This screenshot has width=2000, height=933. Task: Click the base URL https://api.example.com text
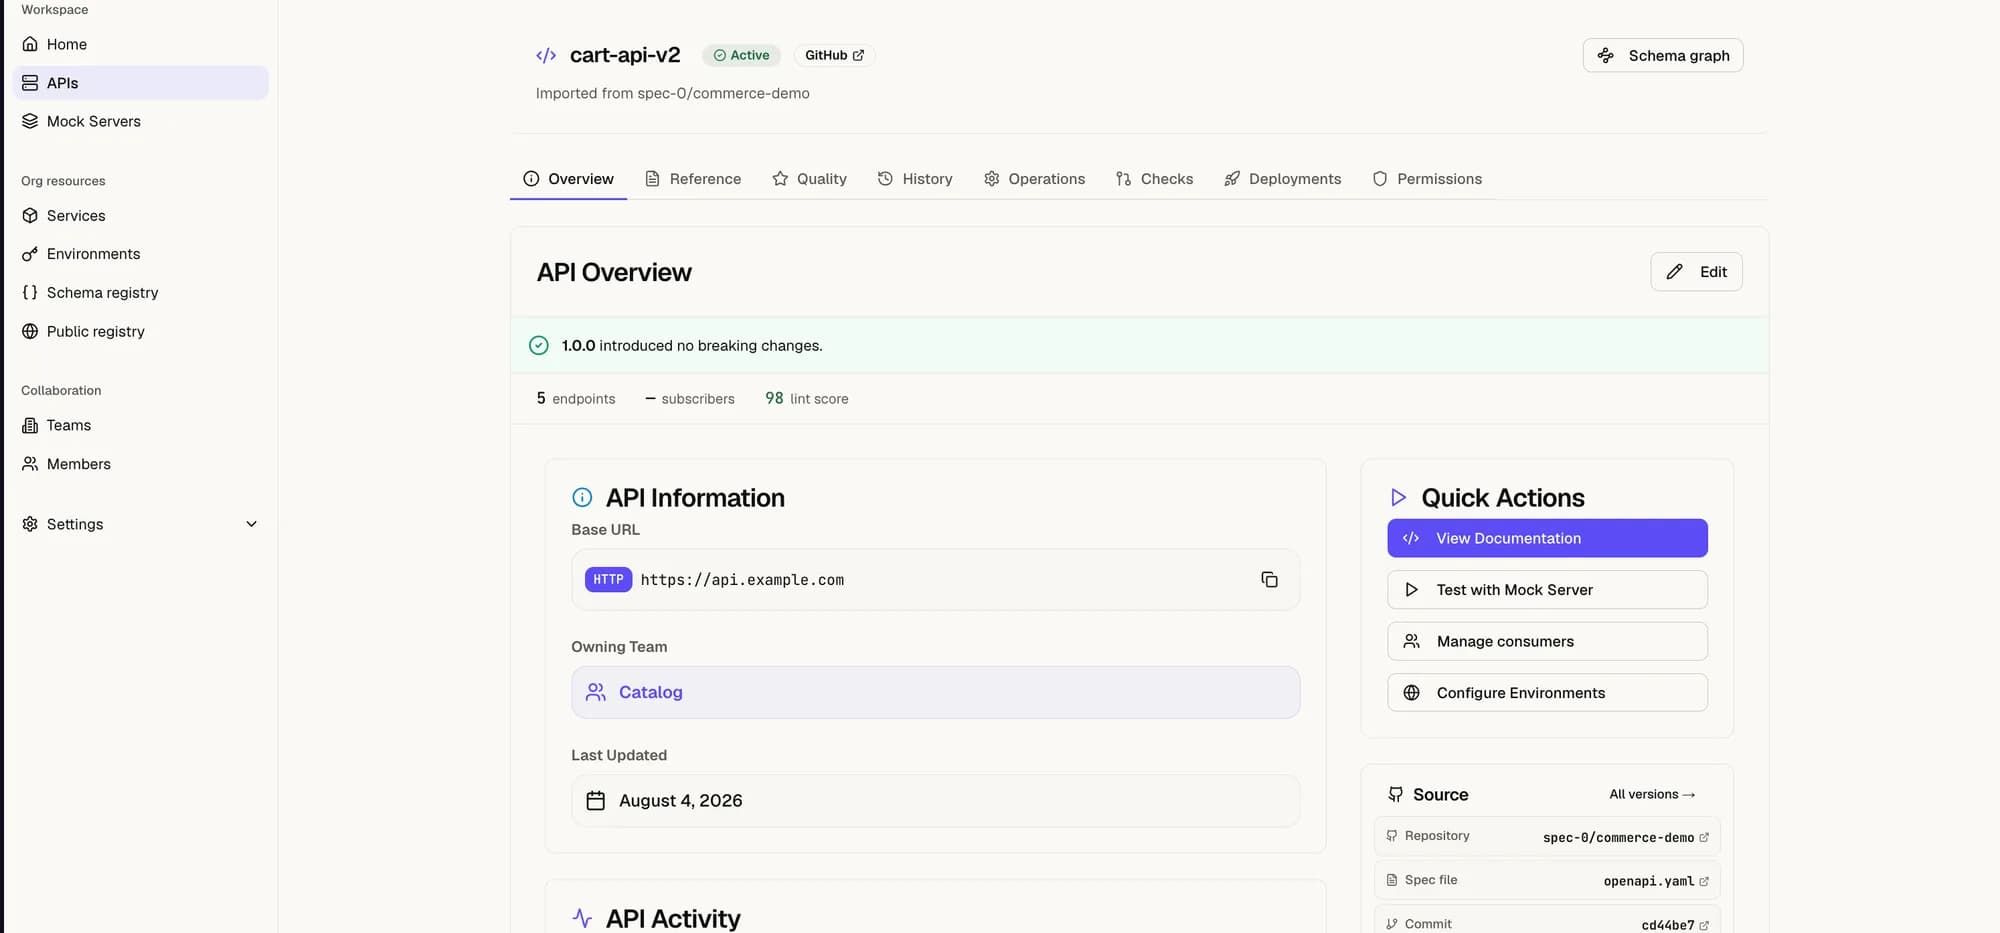tap(742, 580)
